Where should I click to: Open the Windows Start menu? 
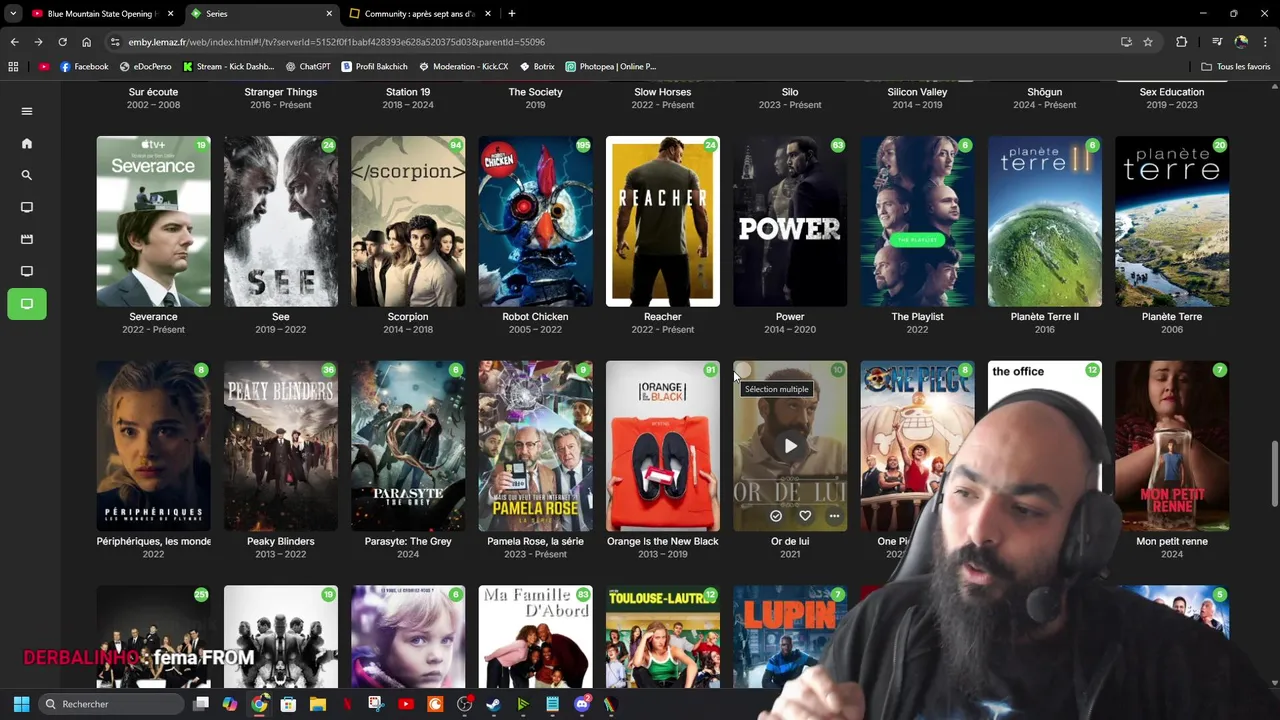pyautogui.click(x=21, y=704)
